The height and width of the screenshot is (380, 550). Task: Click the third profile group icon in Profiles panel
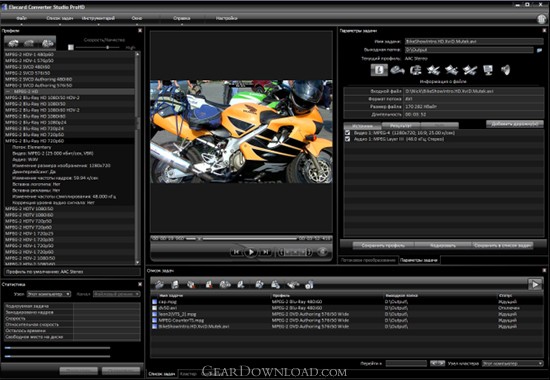tap(48, 43)
